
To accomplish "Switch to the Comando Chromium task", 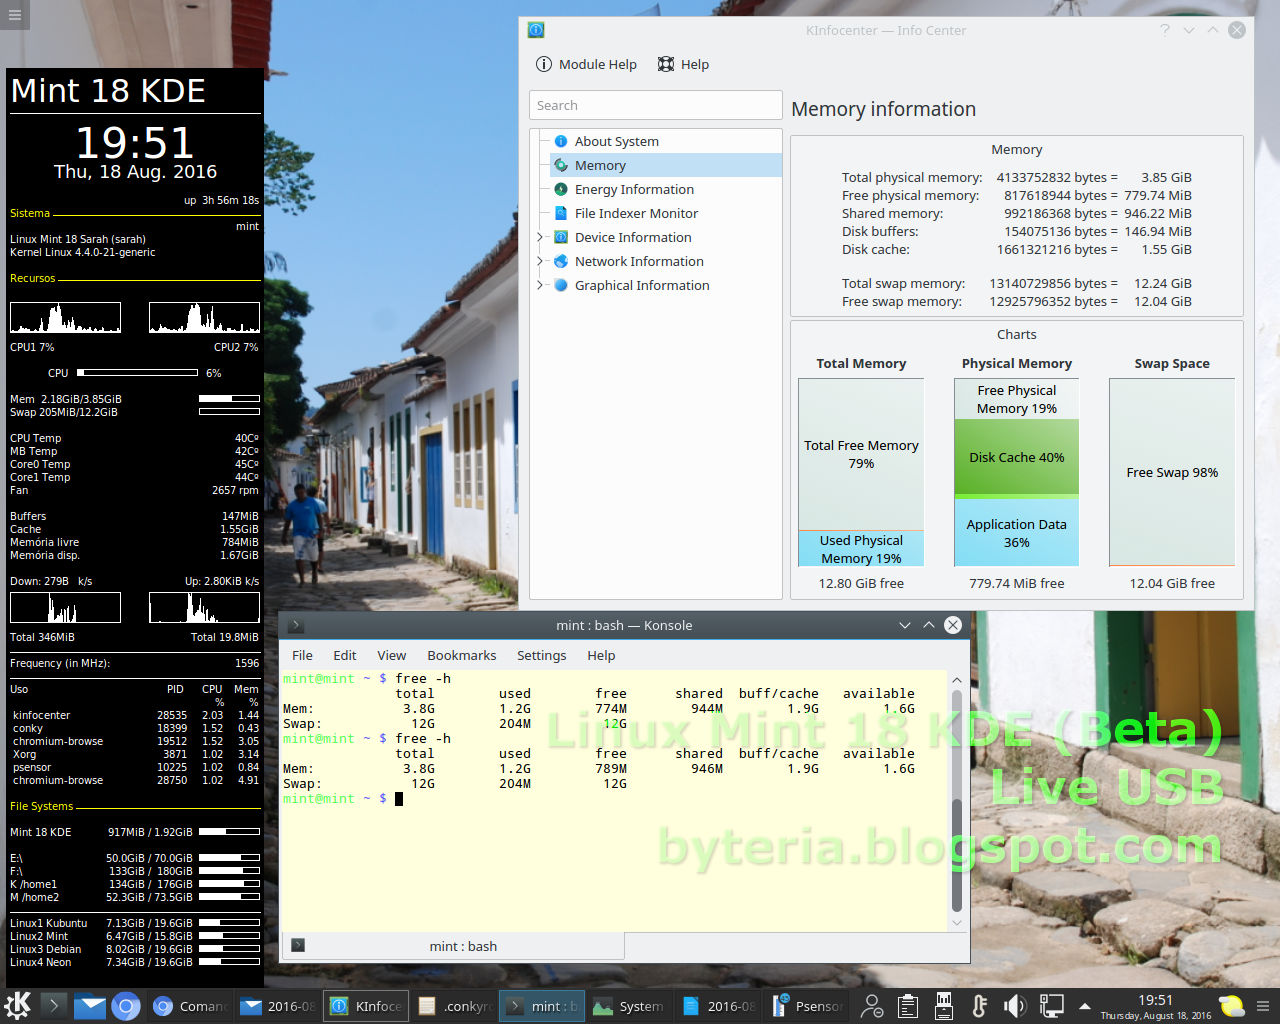I will tap(190, 1006).
